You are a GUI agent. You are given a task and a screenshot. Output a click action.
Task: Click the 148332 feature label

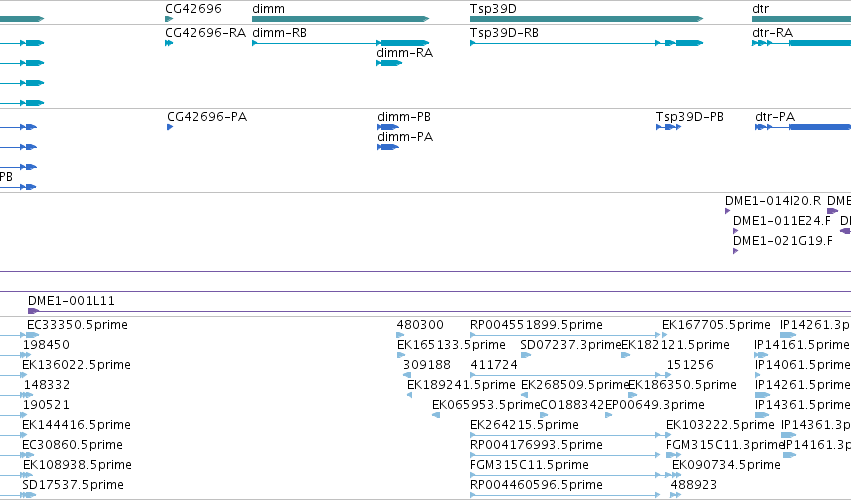pos(46,385)
